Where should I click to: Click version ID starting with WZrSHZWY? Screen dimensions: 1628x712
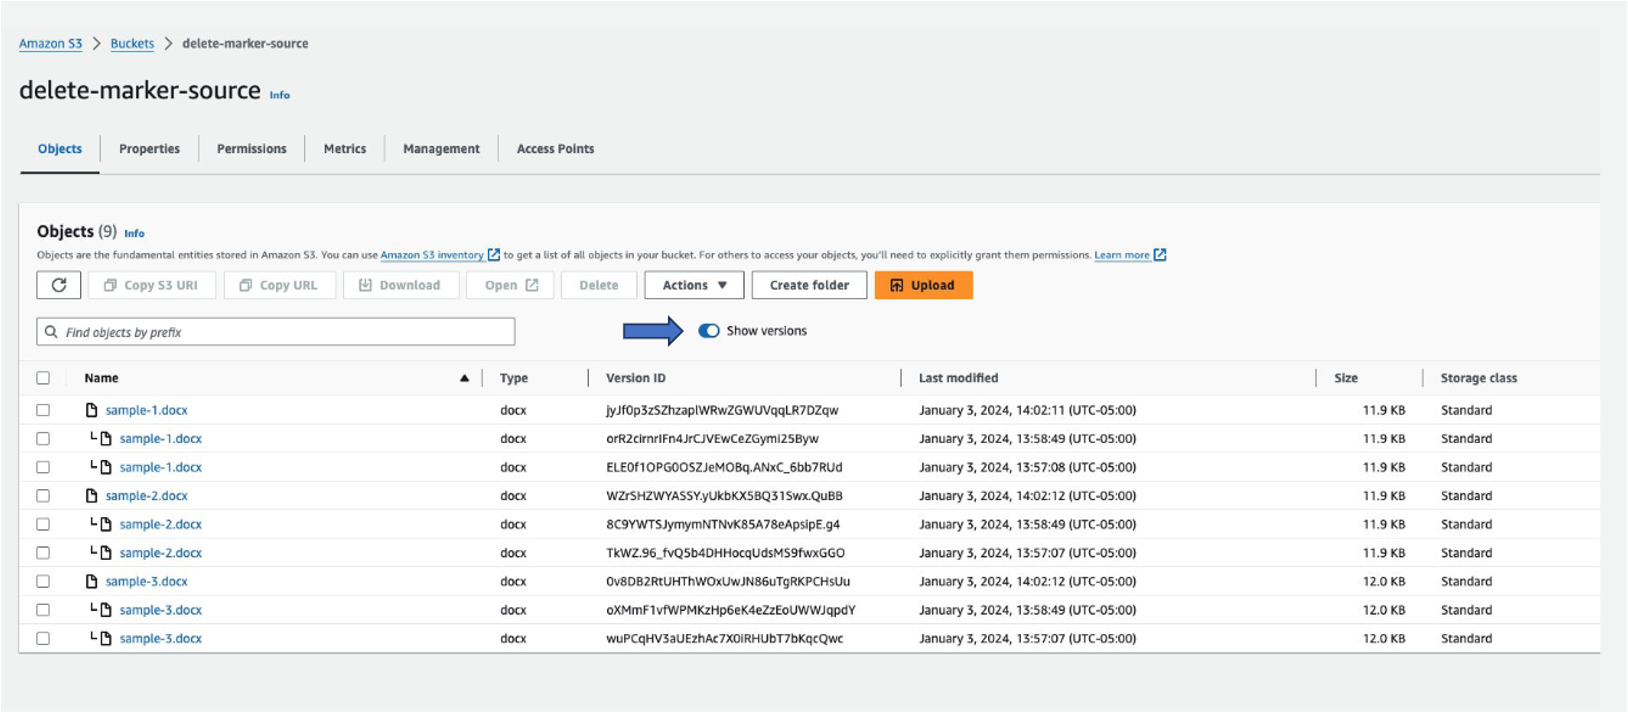tap(724, 496)
